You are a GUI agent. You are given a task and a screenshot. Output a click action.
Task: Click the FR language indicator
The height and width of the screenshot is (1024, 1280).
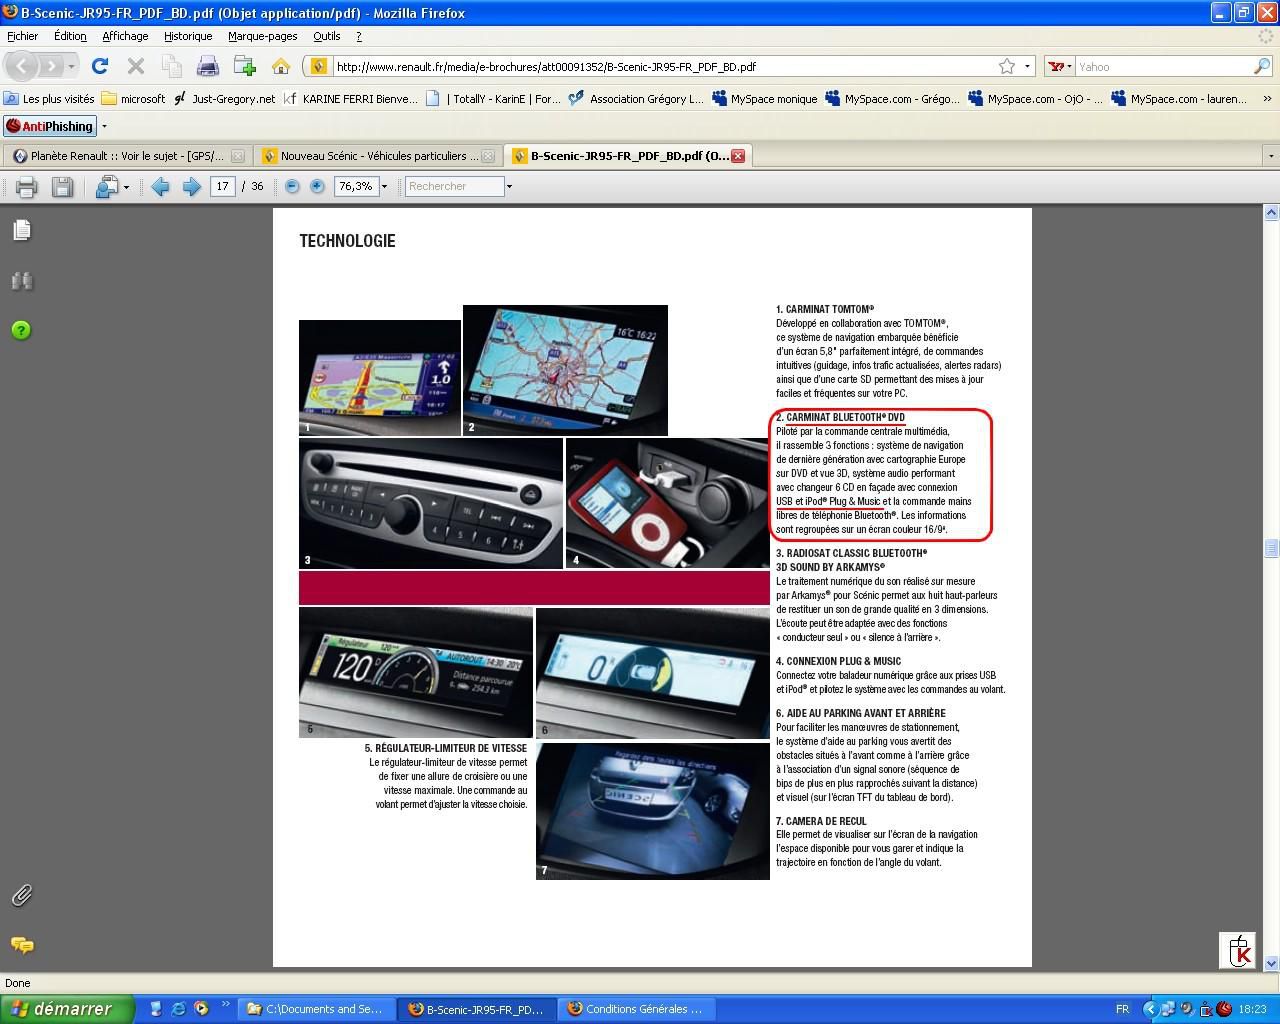(x=1122, y=1009)
